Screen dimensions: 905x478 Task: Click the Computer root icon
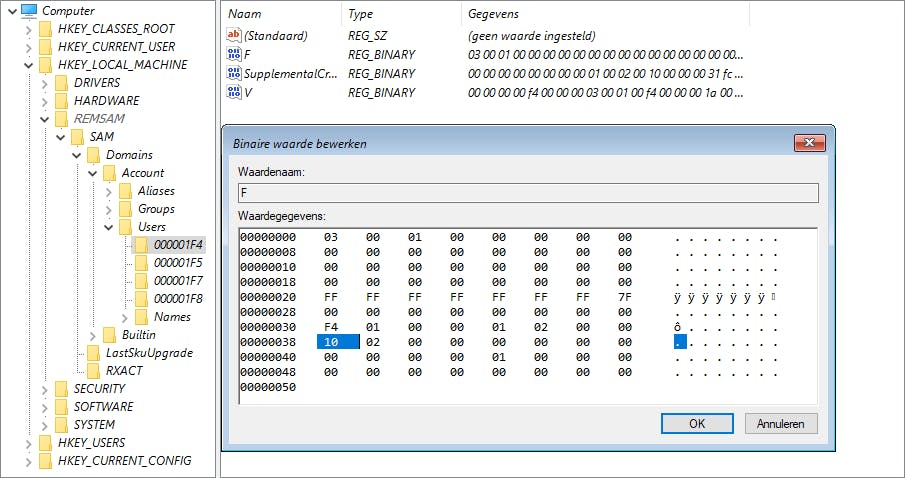click(x=29, y=10)
